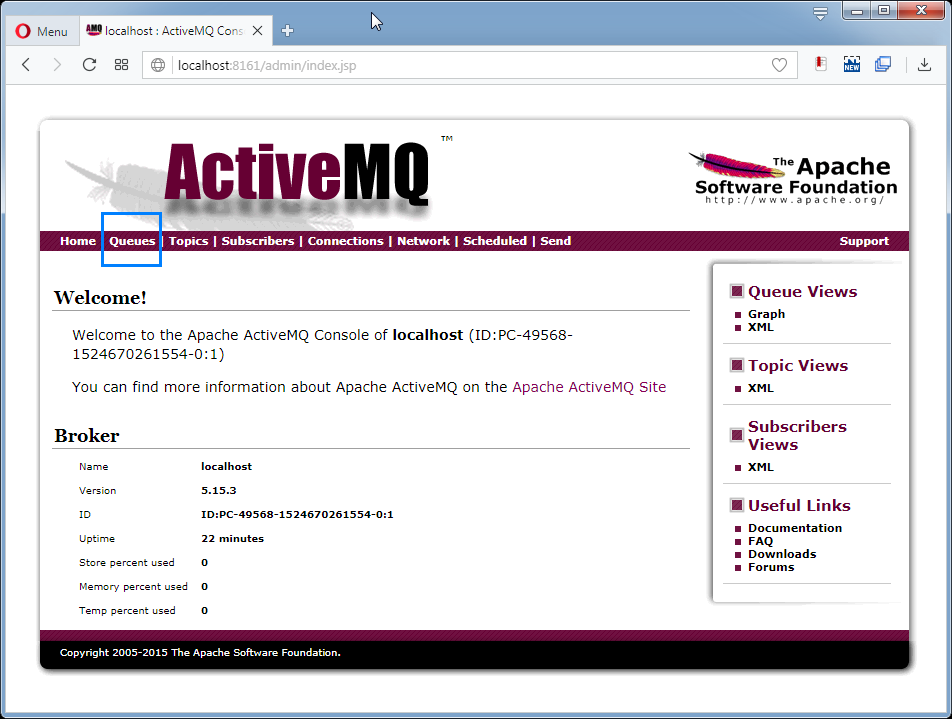Open the snapshot windows extension icon
The width and height of the screenshot is (952, 719).
[x=883, y=64]
